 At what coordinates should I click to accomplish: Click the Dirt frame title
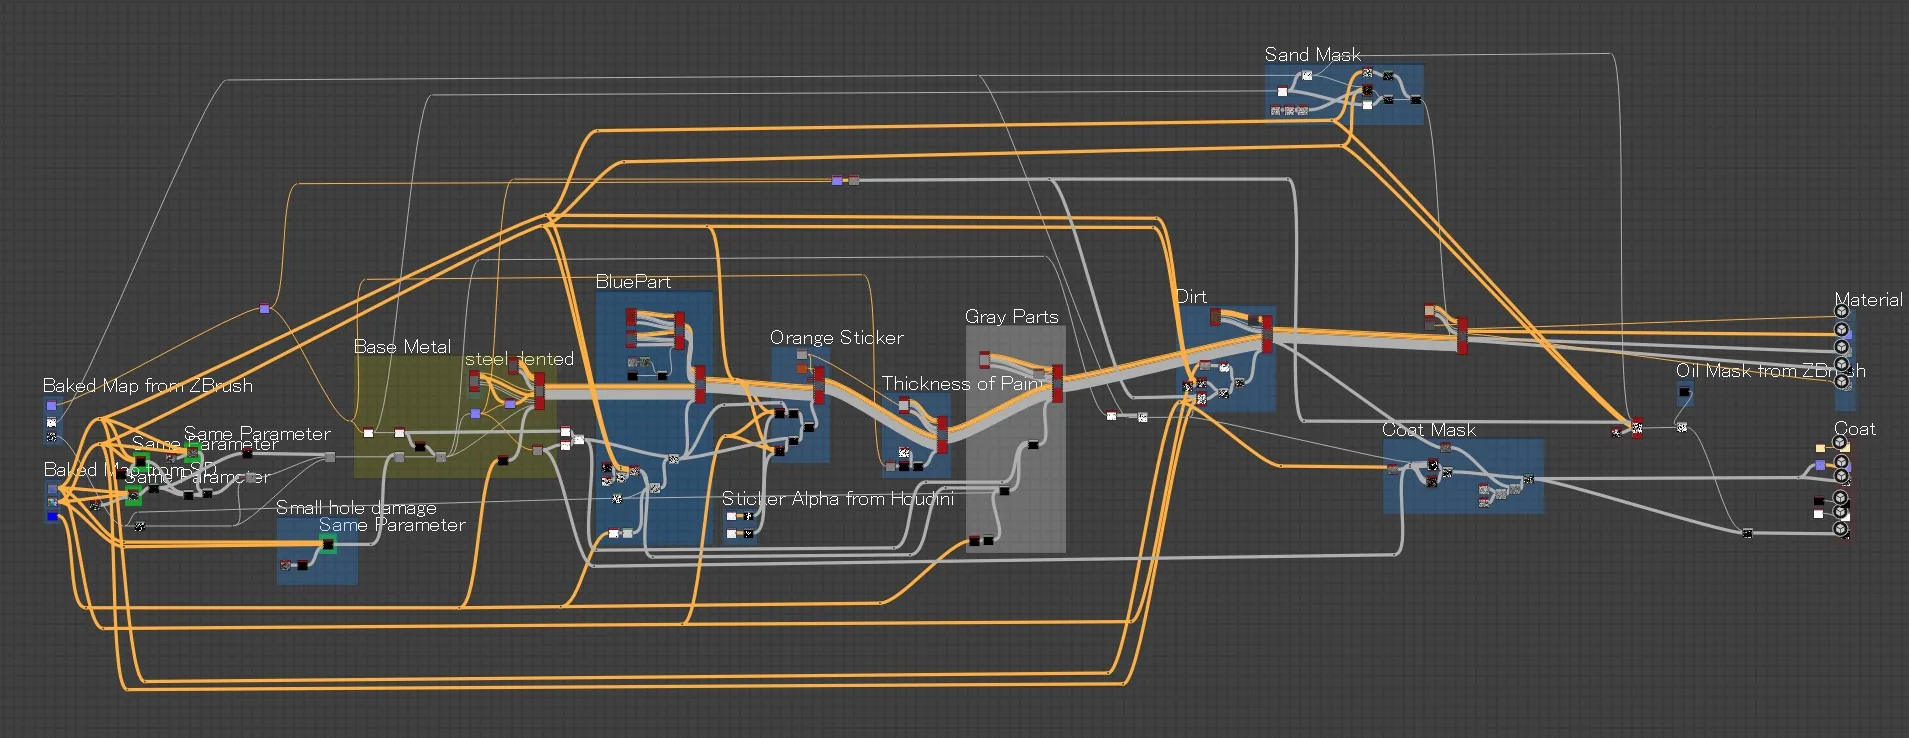(x=1191, y=297)
